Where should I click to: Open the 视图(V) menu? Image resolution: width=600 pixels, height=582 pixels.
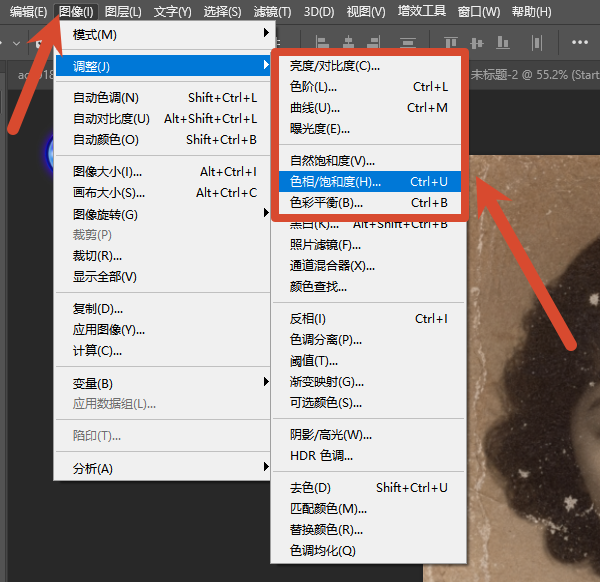point(366,12)
